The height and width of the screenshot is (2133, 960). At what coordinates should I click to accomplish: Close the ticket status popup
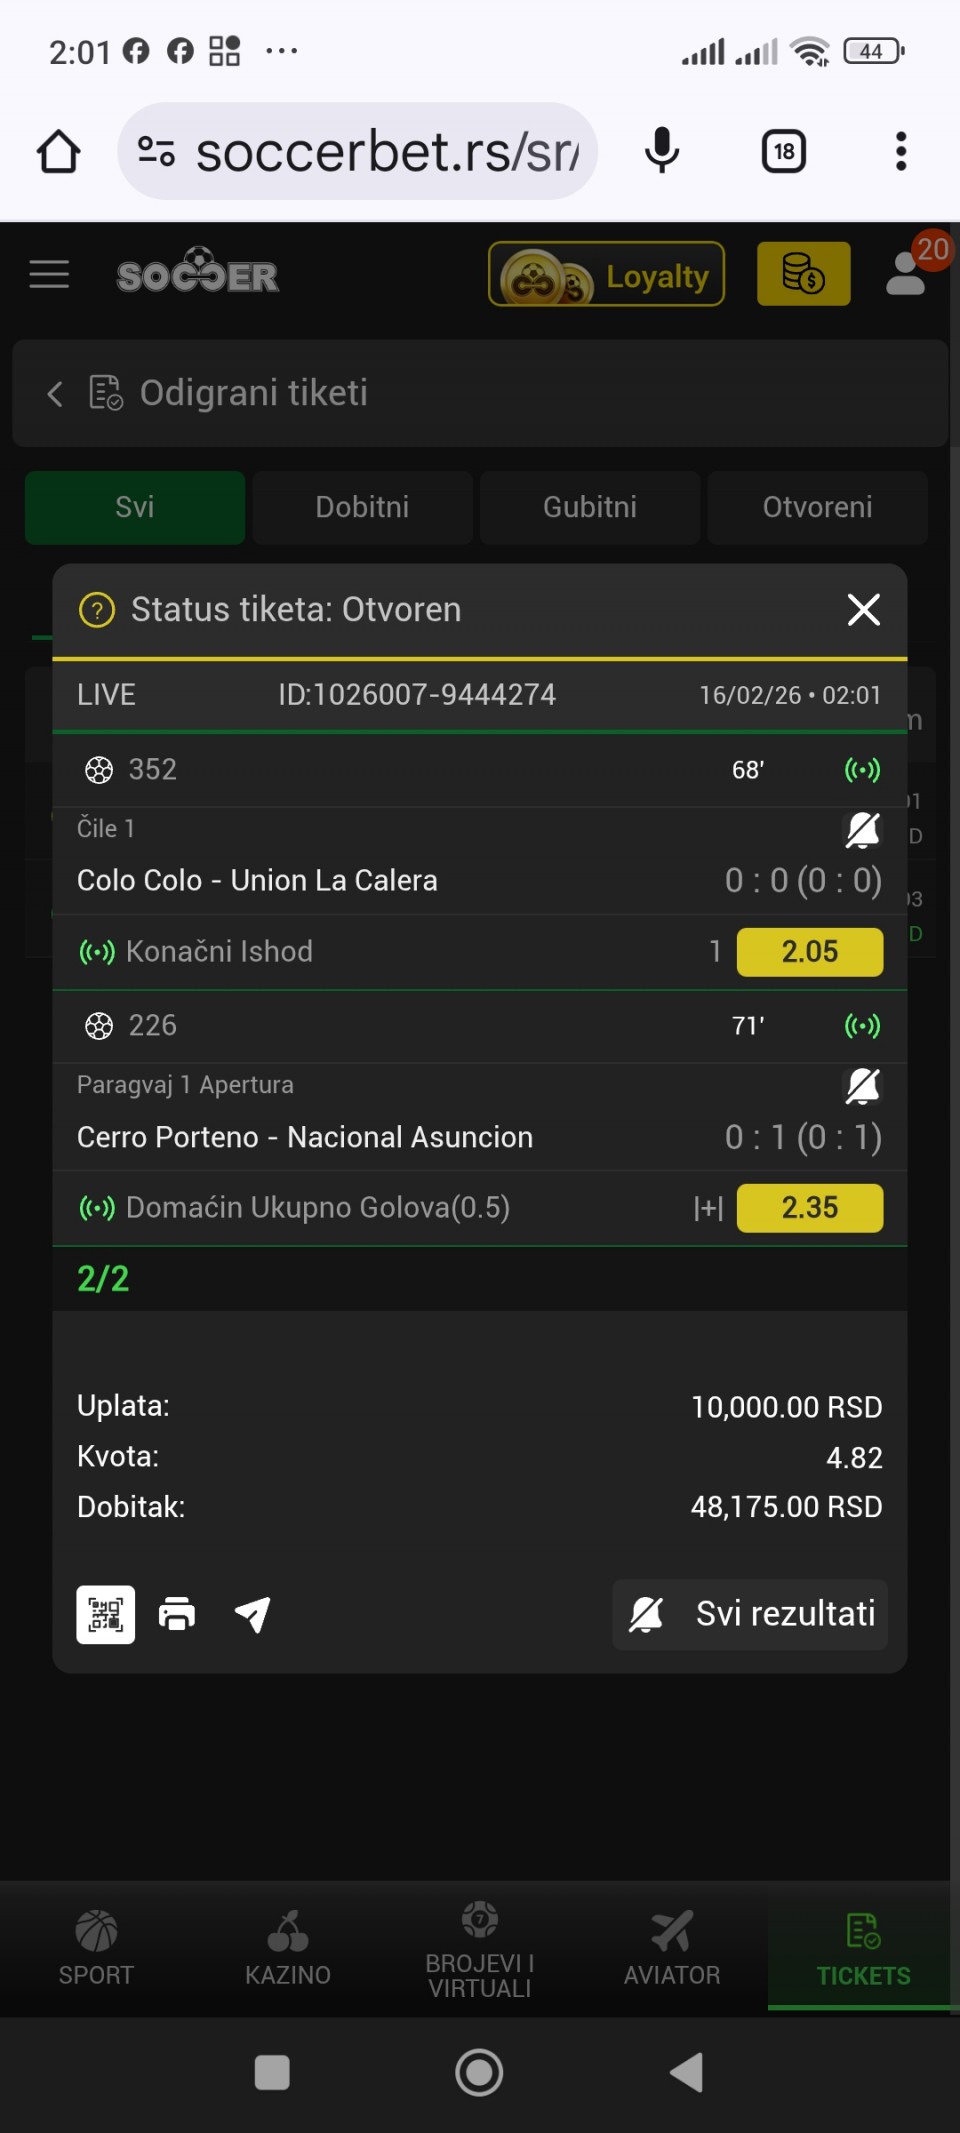(x=863, y=609)
